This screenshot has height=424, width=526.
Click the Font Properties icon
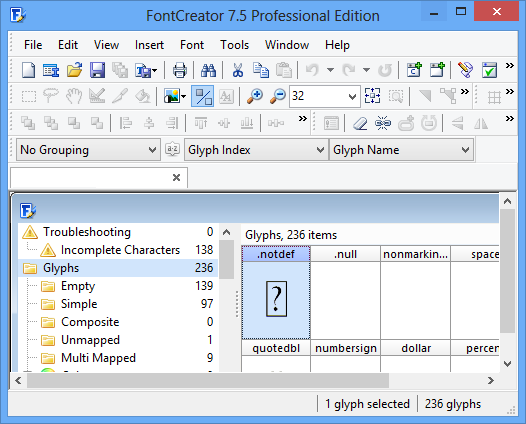(51, 70)
